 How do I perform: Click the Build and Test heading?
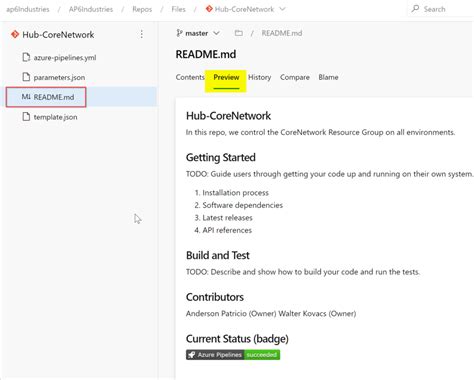(218, 255)
